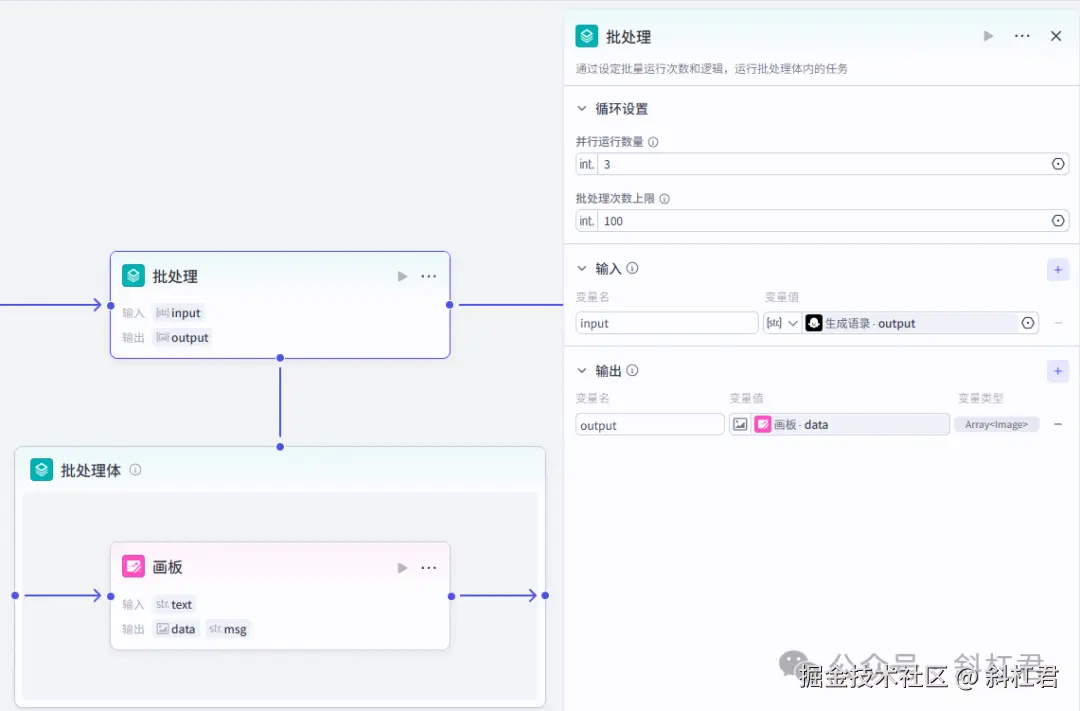The width and height of the screenshot is (1080, 711).
Task: Click the green 批处理 node icon on canvas
Action: [134, 275]
